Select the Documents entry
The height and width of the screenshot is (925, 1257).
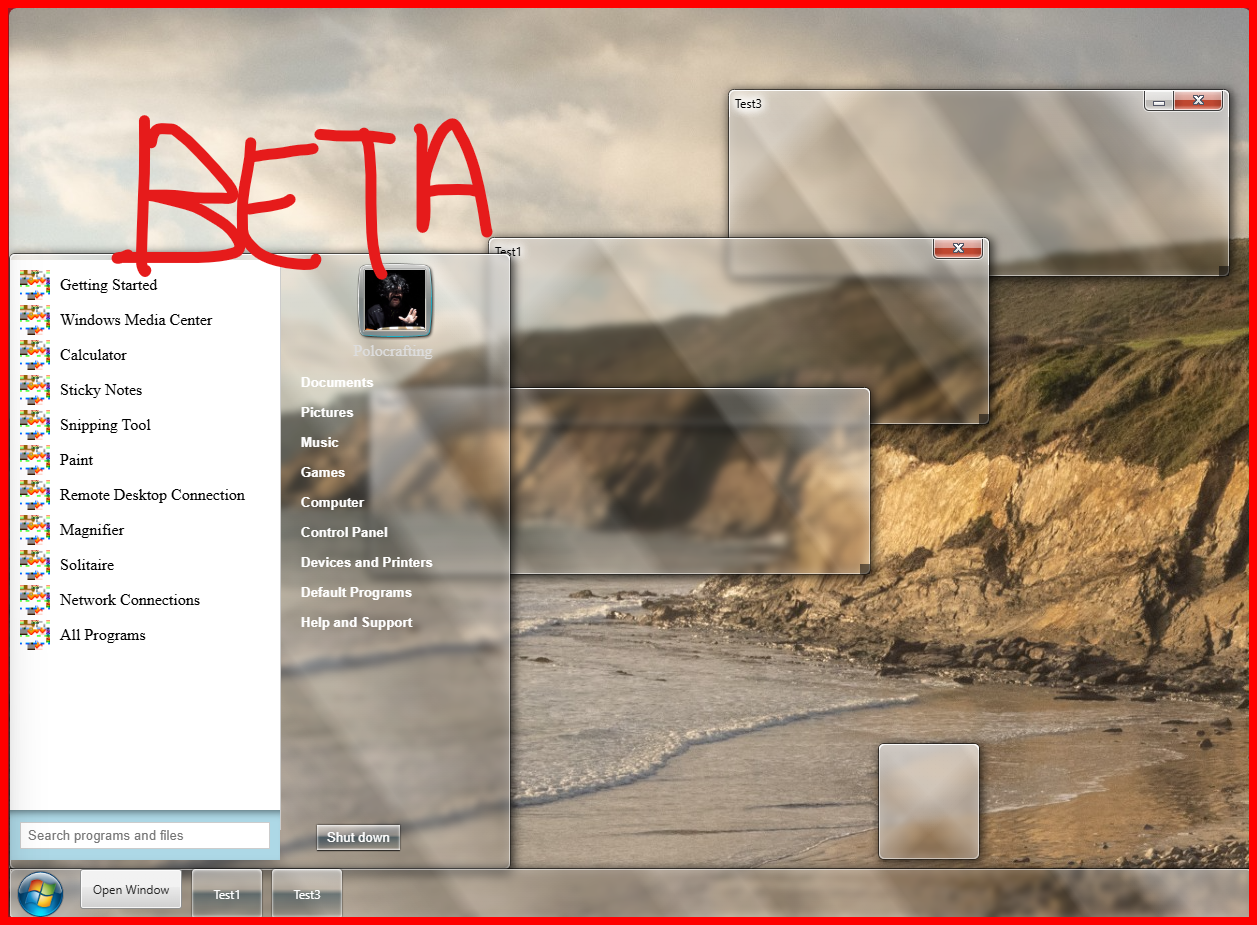[337, 382]
